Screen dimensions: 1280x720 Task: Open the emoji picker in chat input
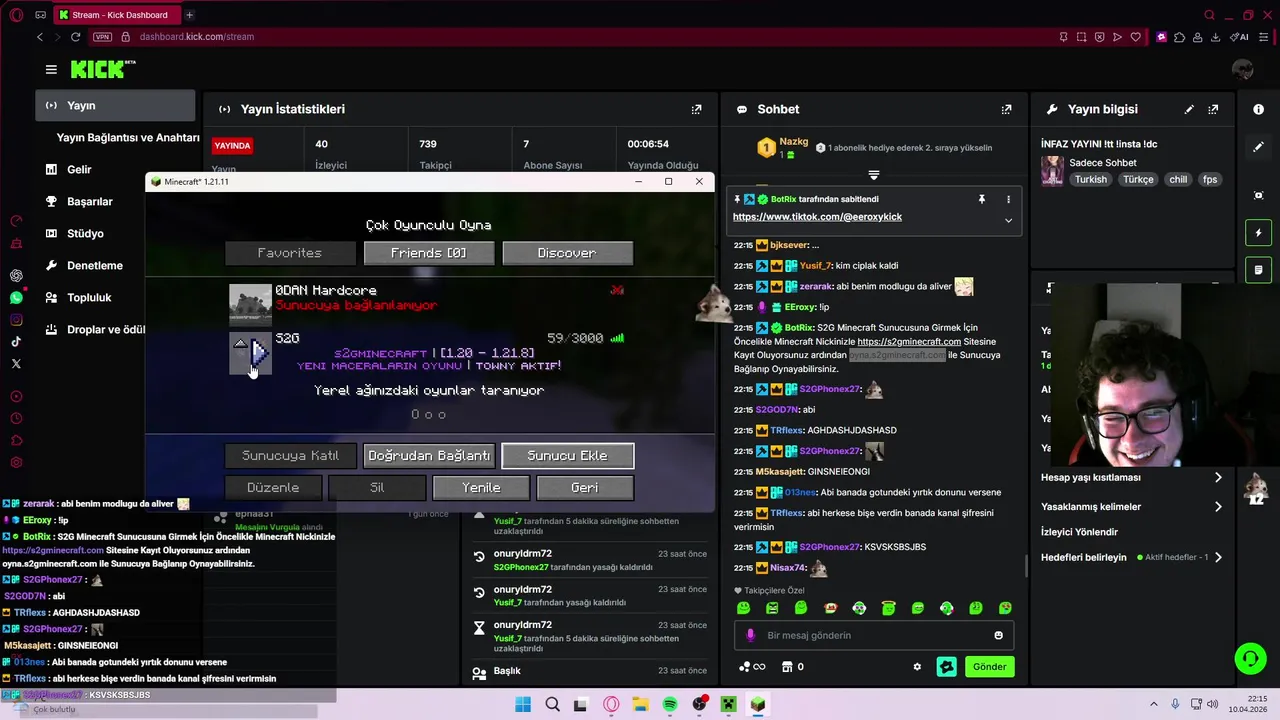point(998,635)
